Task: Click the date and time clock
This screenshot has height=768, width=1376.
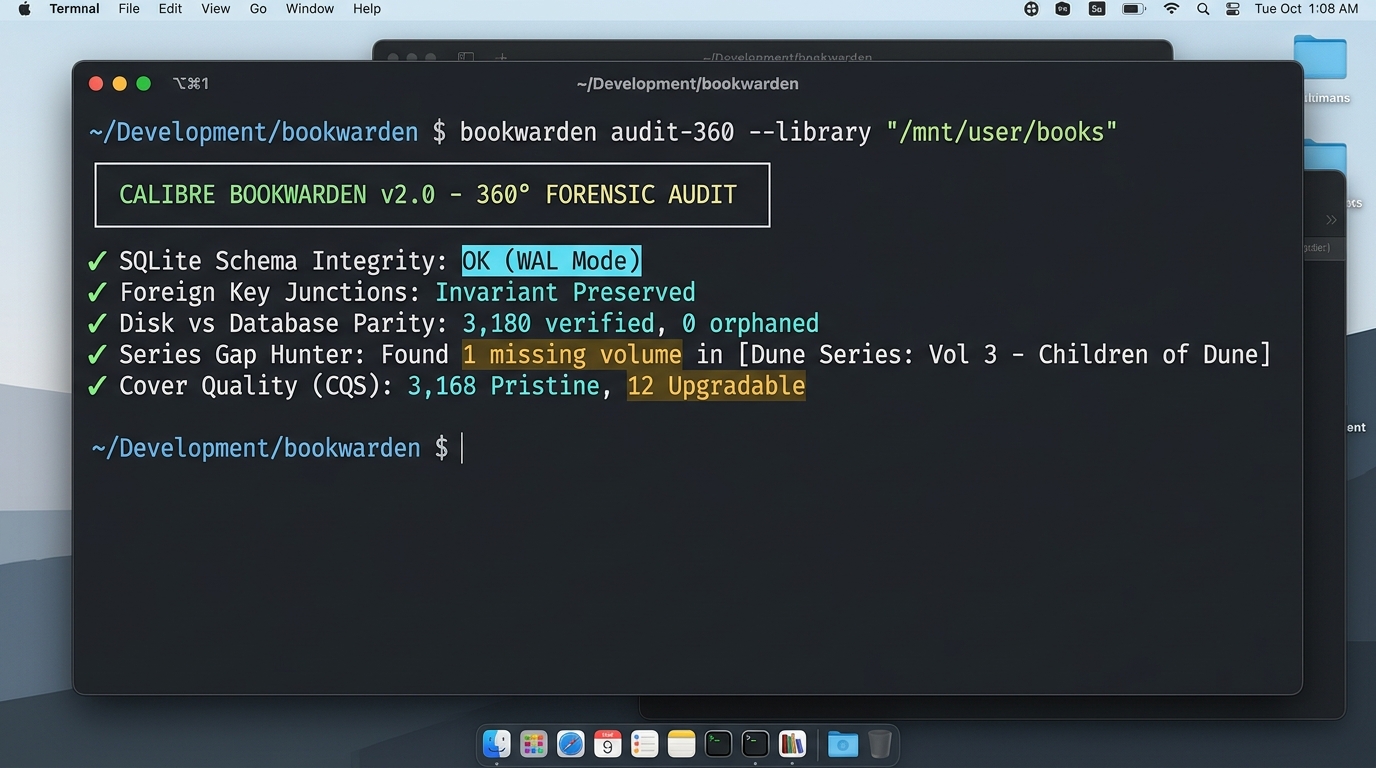Action: click(x=1306, y=9)
